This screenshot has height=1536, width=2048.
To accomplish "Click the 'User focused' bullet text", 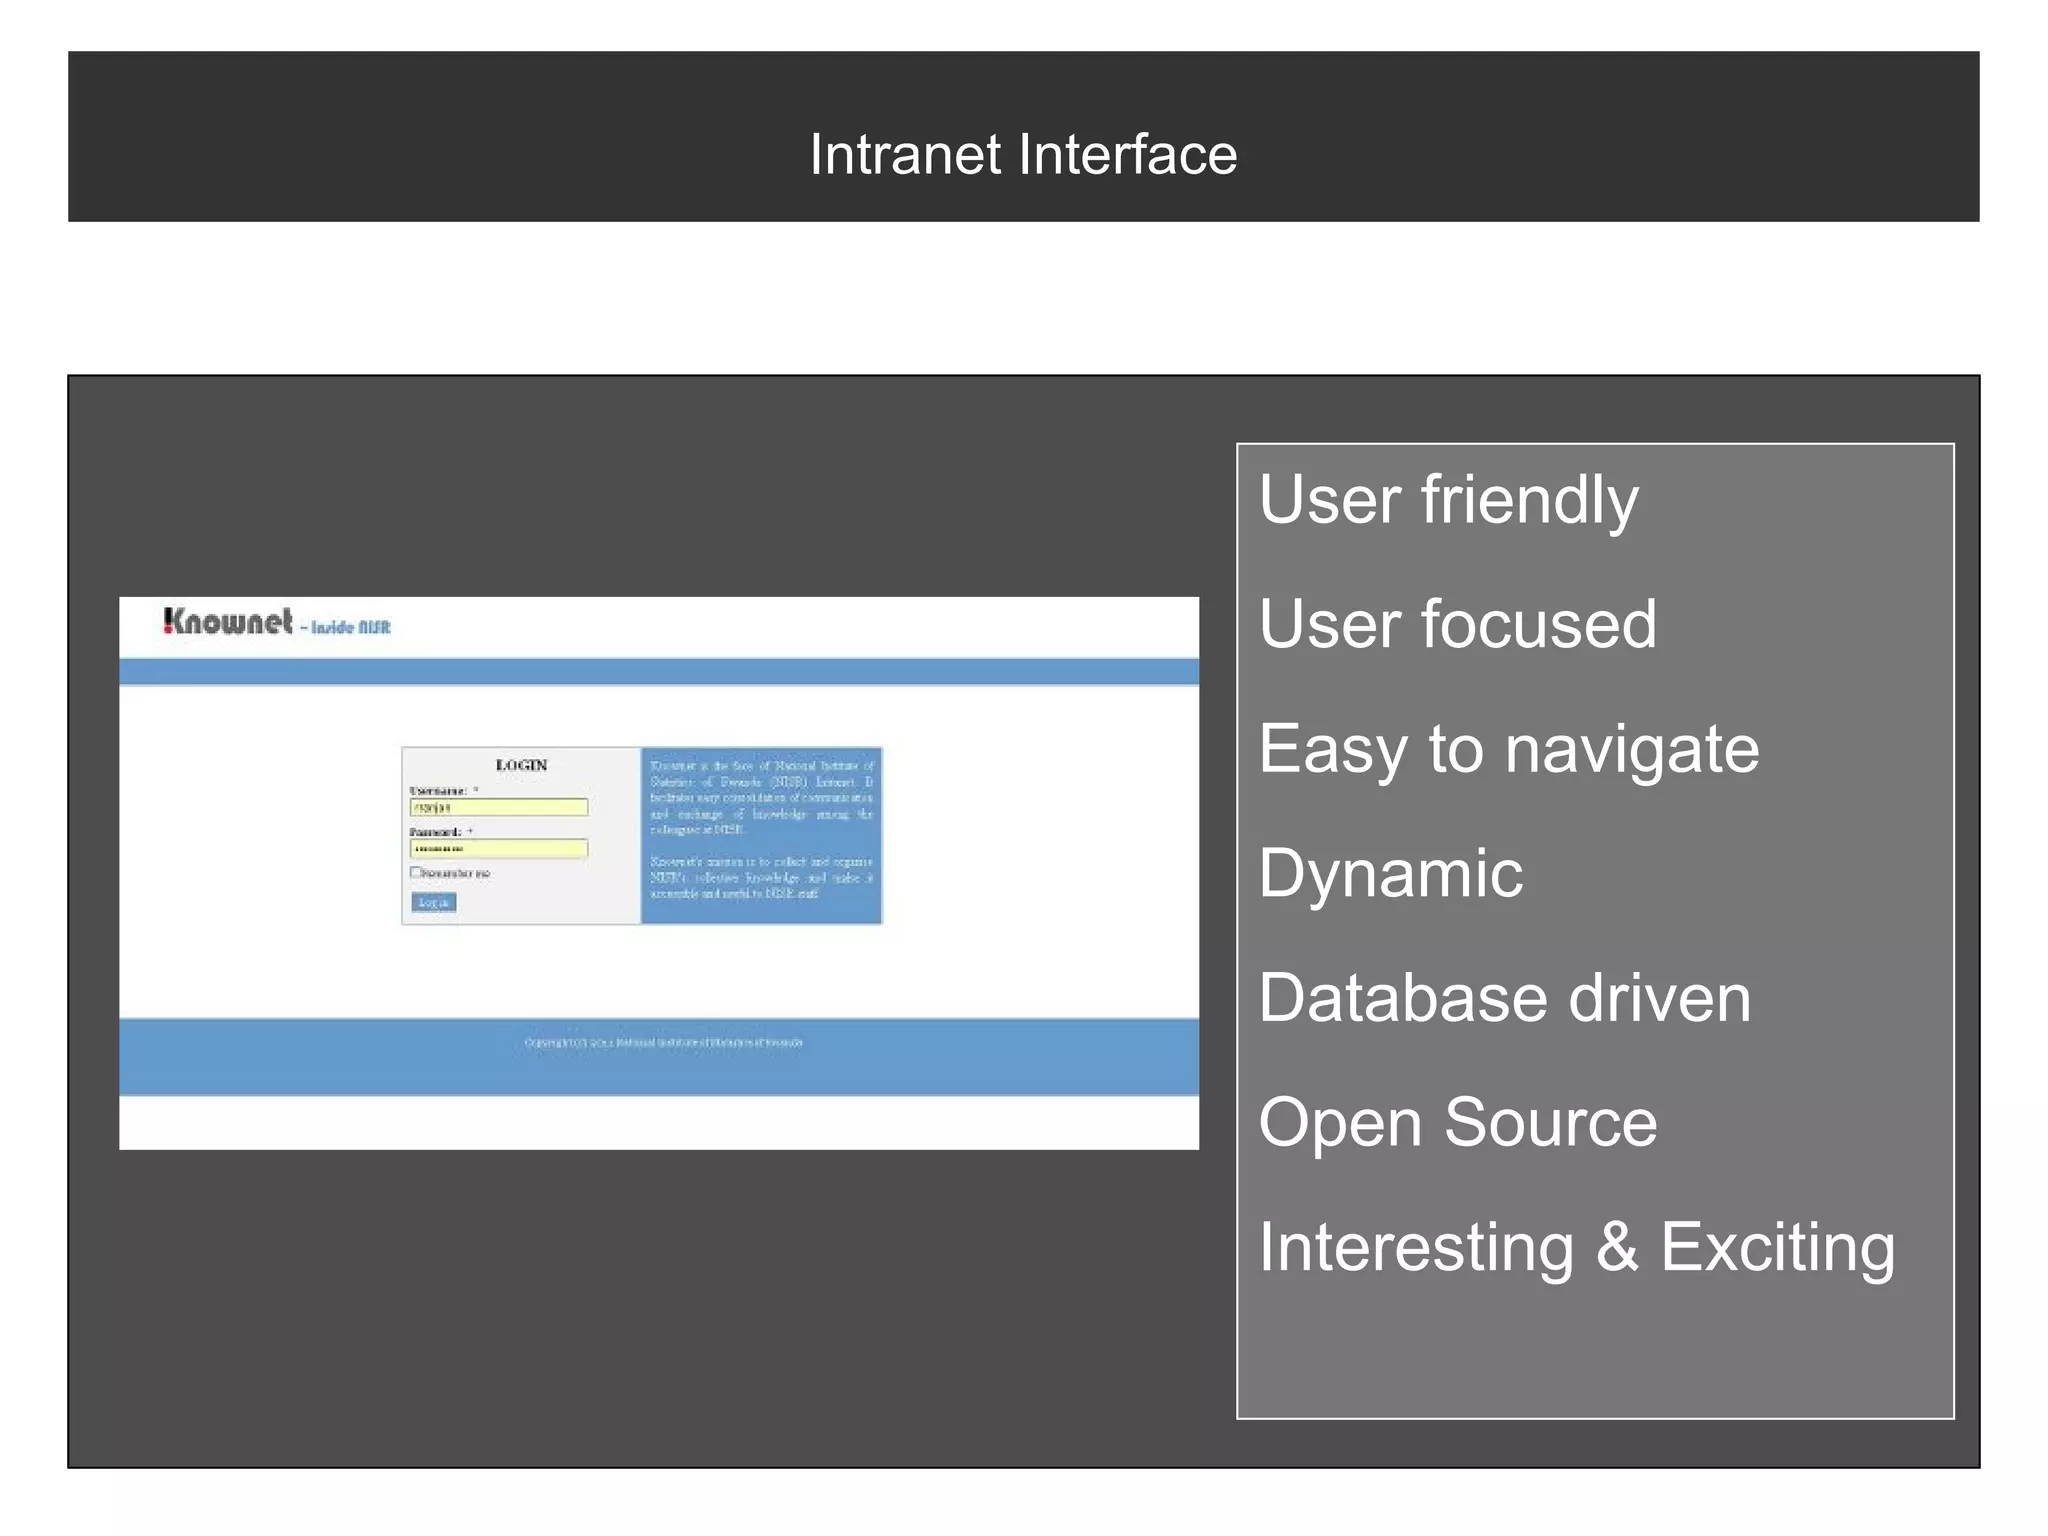I will click(1457, 624).
